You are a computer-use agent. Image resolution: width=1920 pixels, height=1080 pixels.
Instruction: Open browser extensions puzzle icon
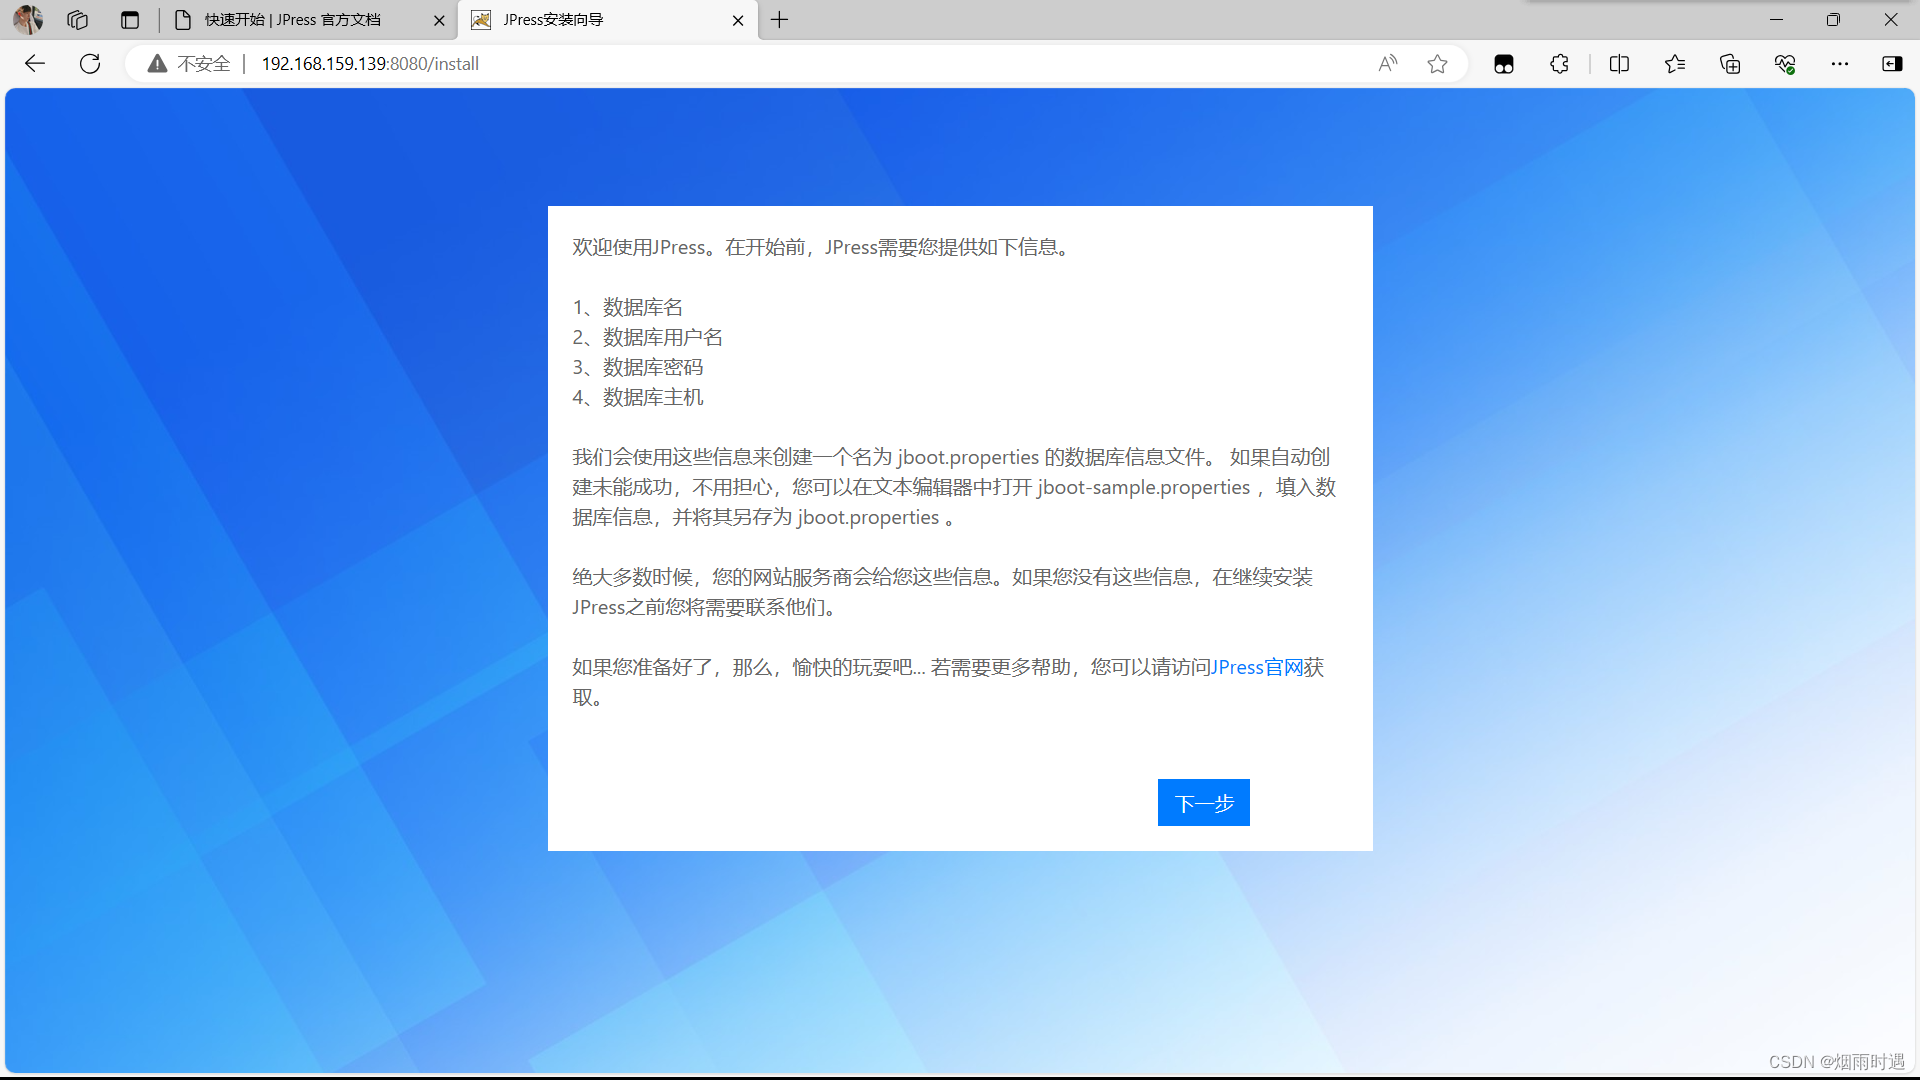(x=1559, y=64)
